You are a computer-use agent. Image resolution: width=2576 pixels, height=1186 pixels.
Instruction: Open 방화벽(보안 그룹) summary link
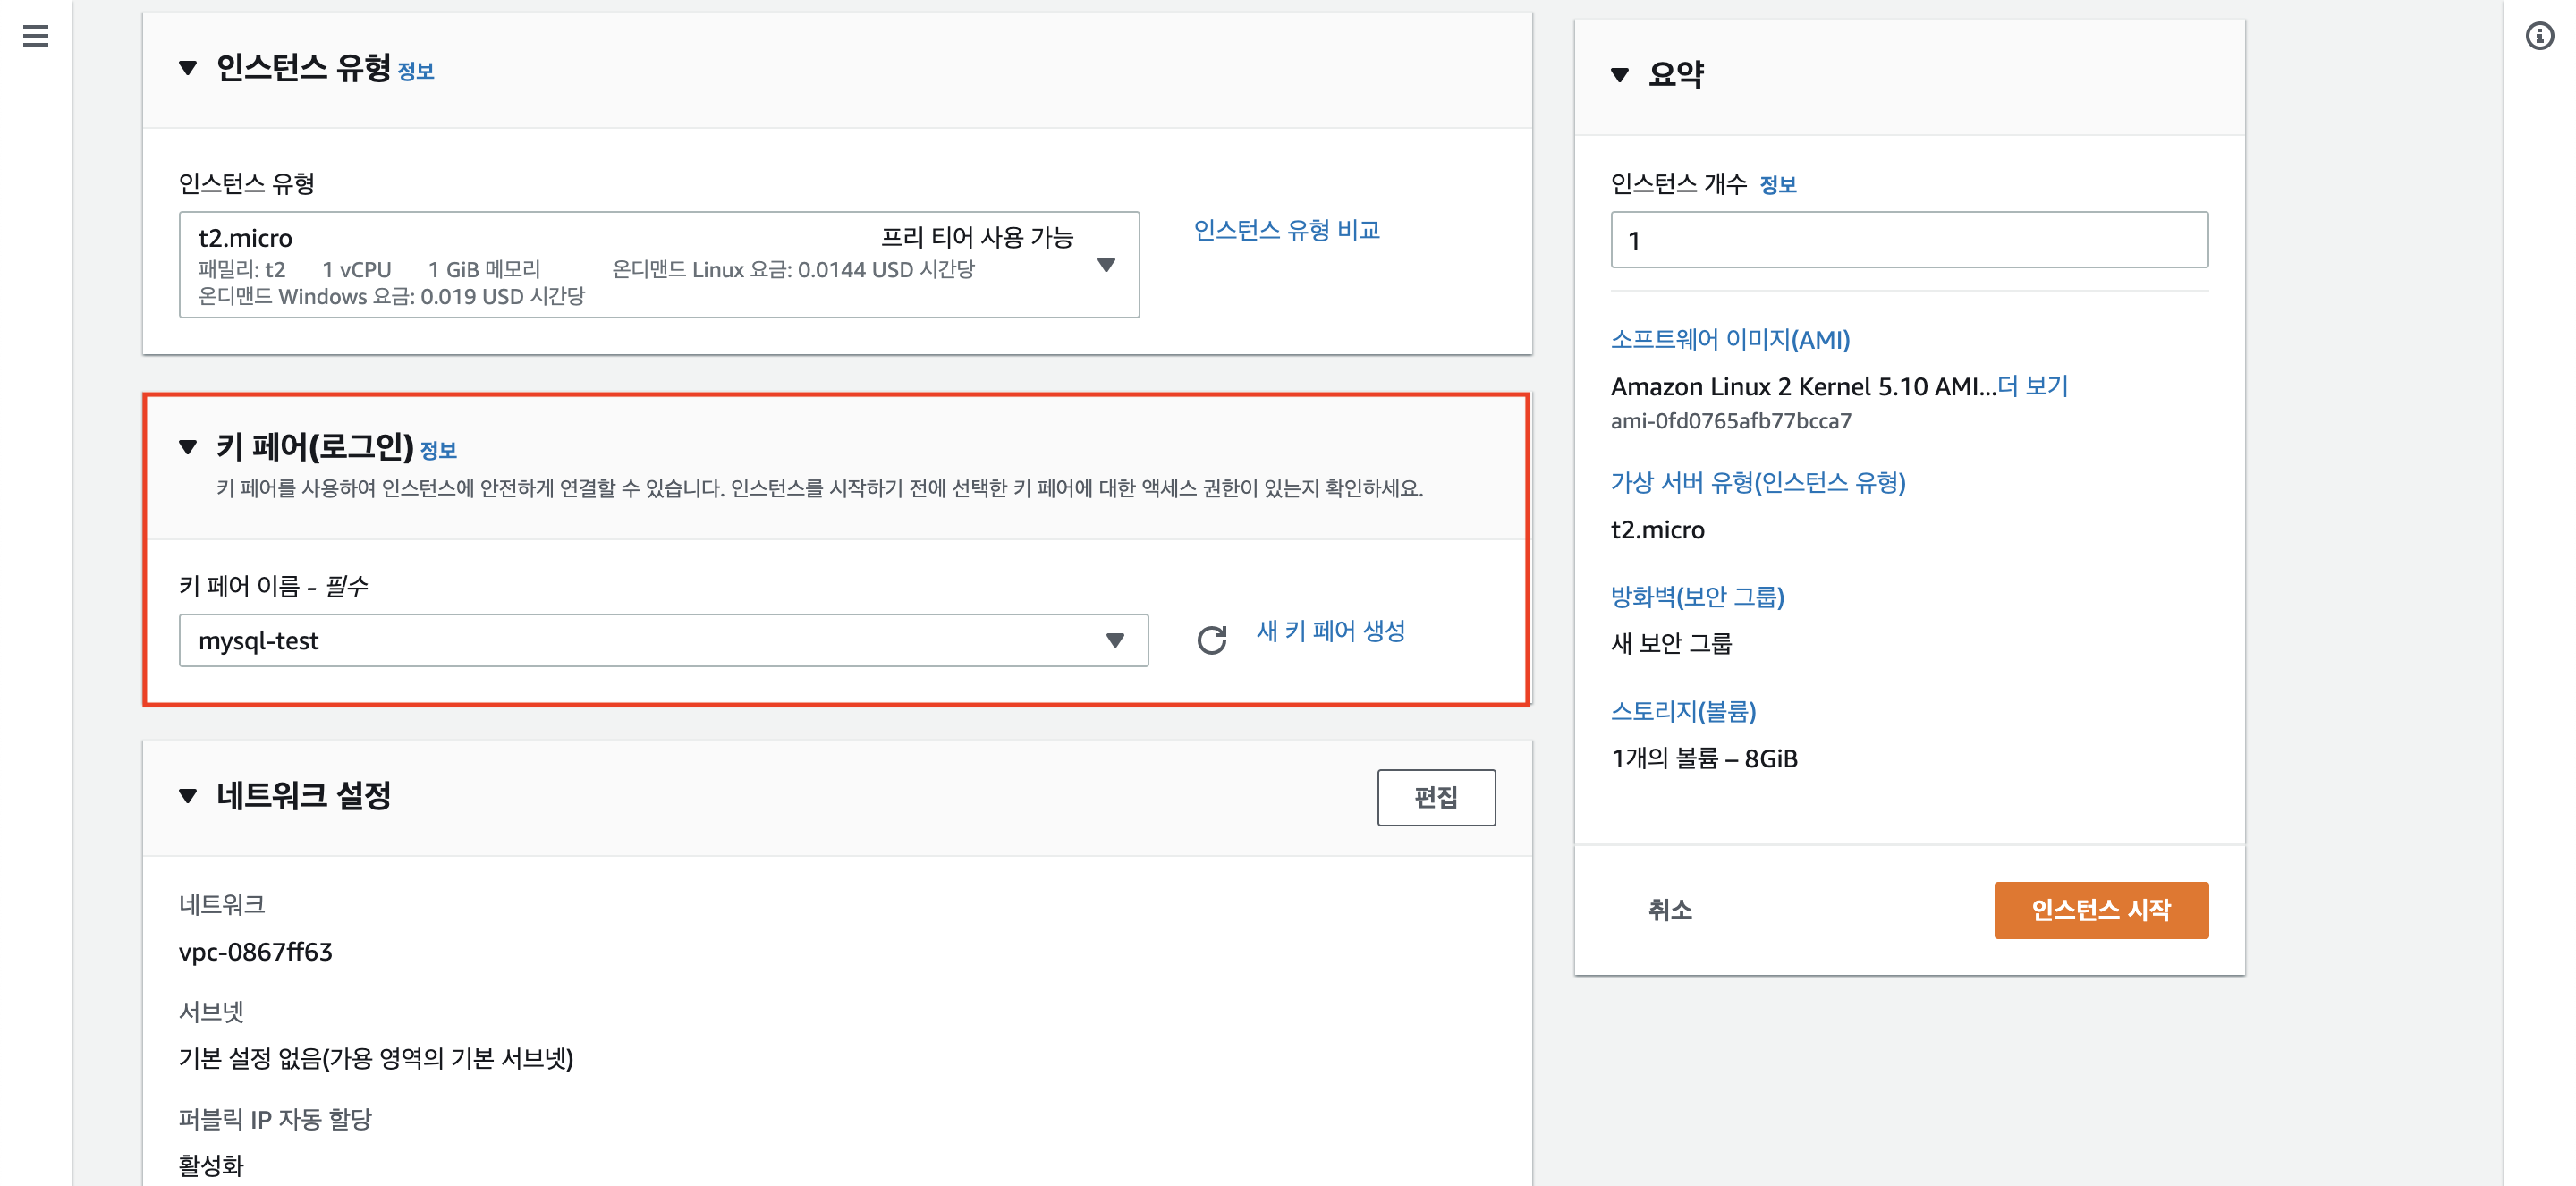(1697, 596)
